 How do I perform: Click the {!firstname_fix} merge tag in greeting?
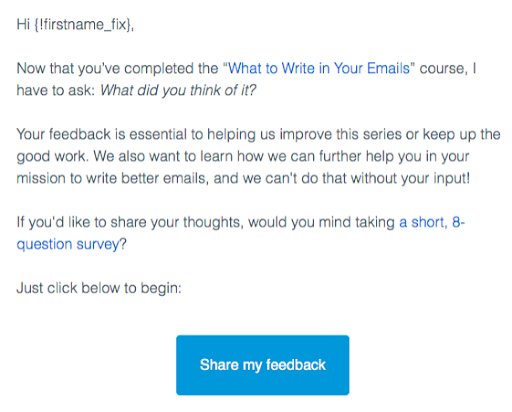pyautogui.click(x=82, y=25)
